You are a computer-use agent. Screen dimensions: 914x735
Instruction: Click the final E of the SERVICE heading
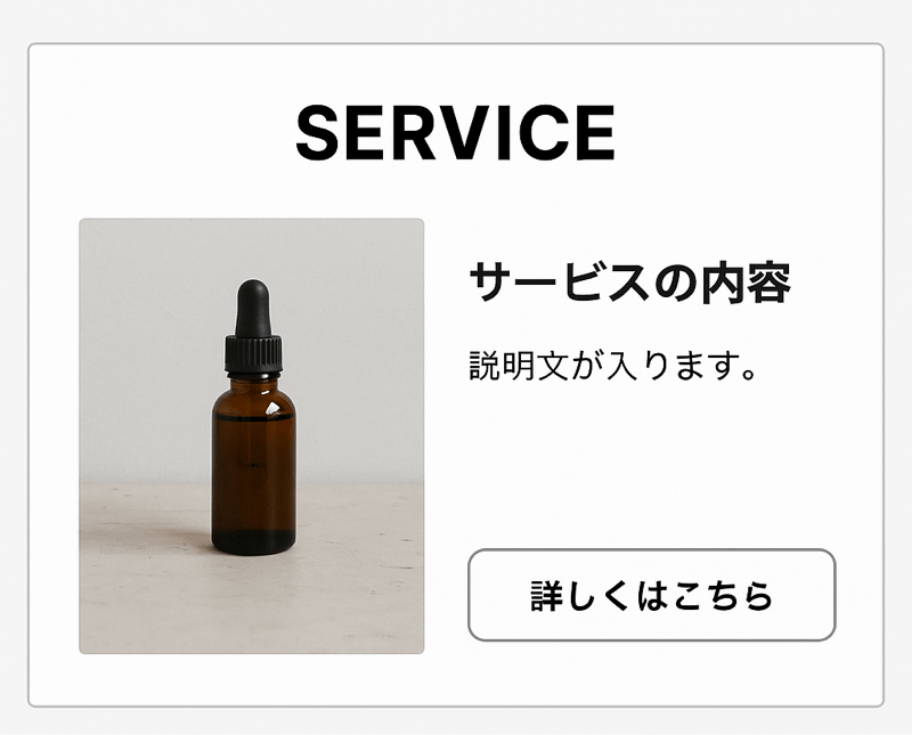click(x=596, y=133)
